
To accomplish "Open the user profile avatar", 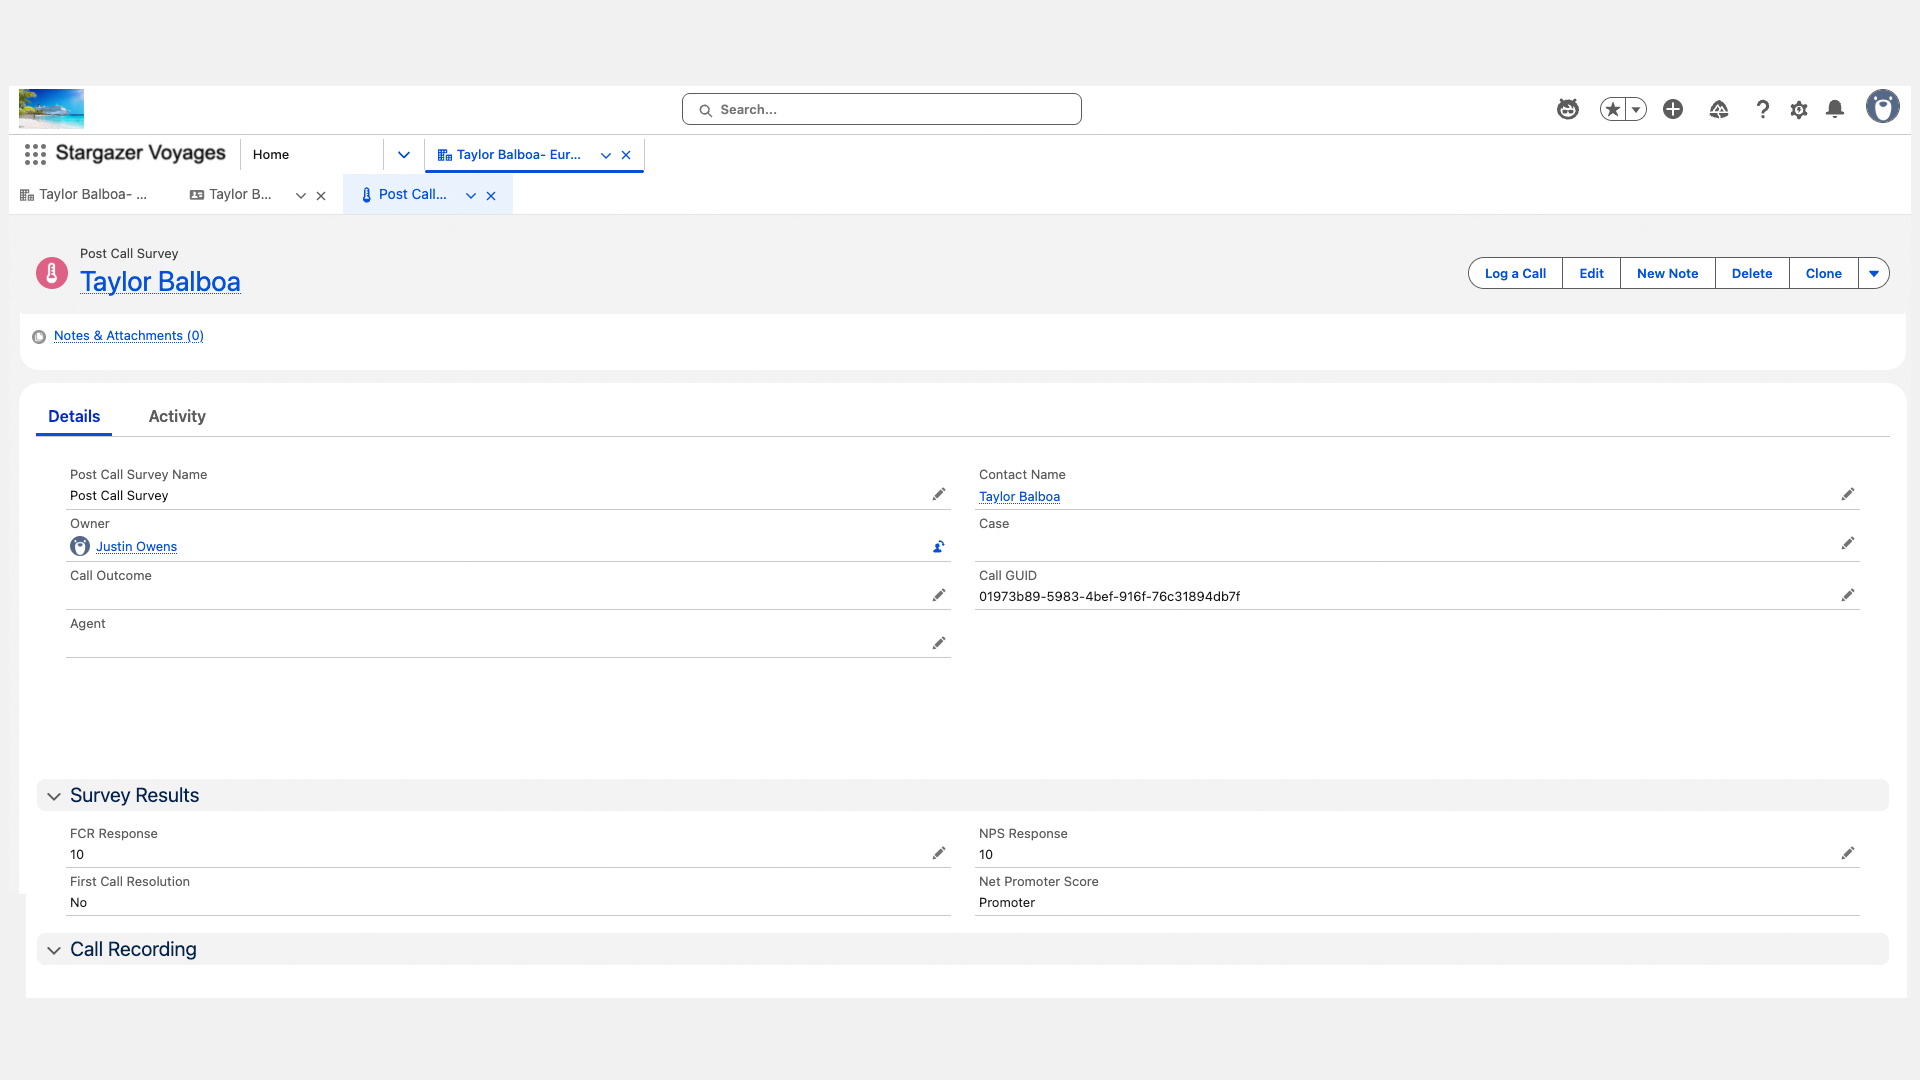I will coord(1882,107).
